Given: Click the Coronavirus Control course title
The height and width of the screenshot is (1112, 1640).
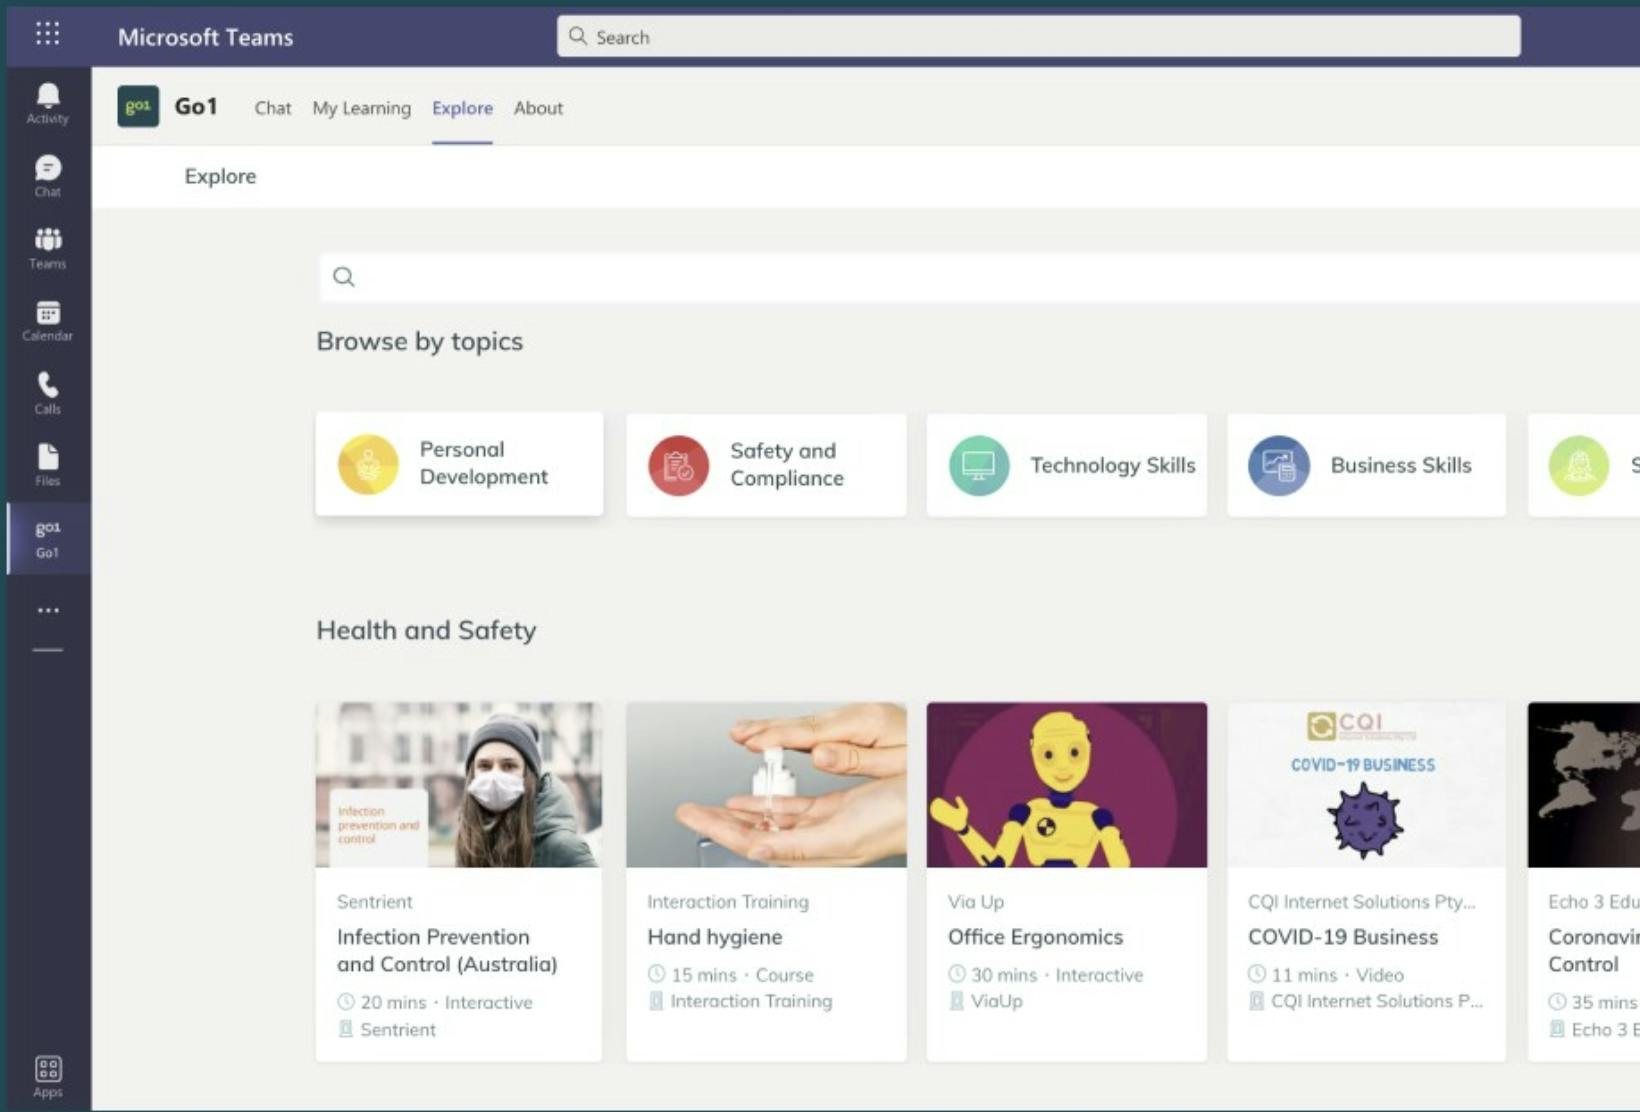Looking at the screenshot, I should [x=1594, y=950].
